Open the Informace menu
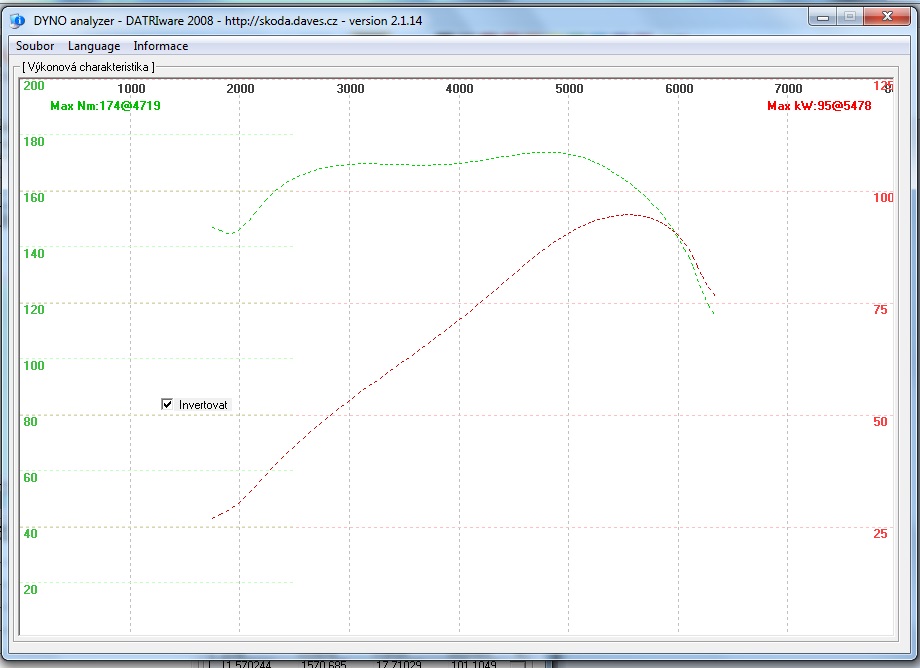The width and height of the screenshot is (920, 668). click(x=160, y=46)
